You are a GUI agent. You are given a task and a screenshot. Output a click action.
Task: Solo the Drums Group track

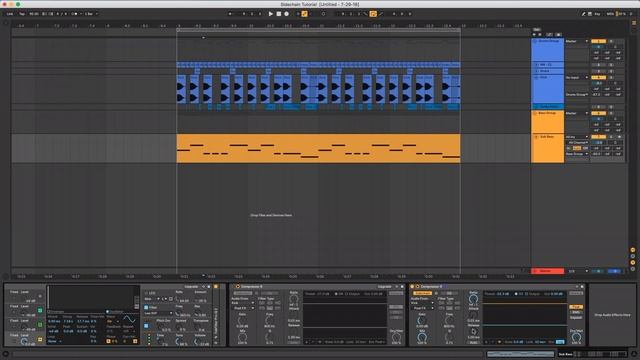[611, 41]
